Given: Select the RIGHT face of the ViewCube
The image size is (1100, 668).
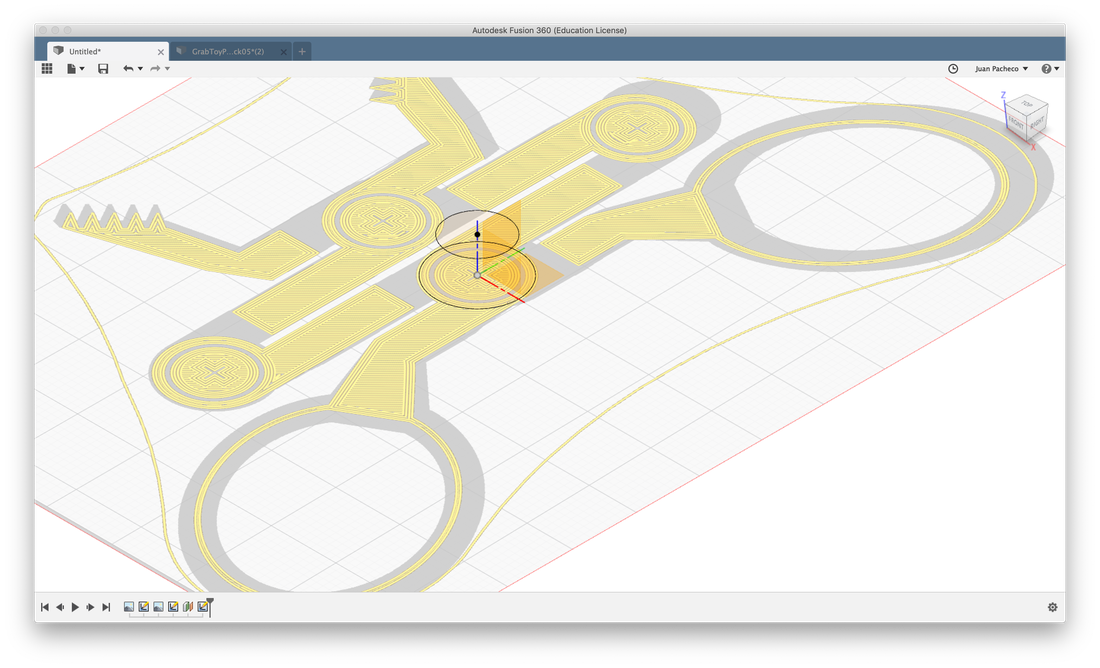Looking at the screenshot, I should [x=1037, y=122].
